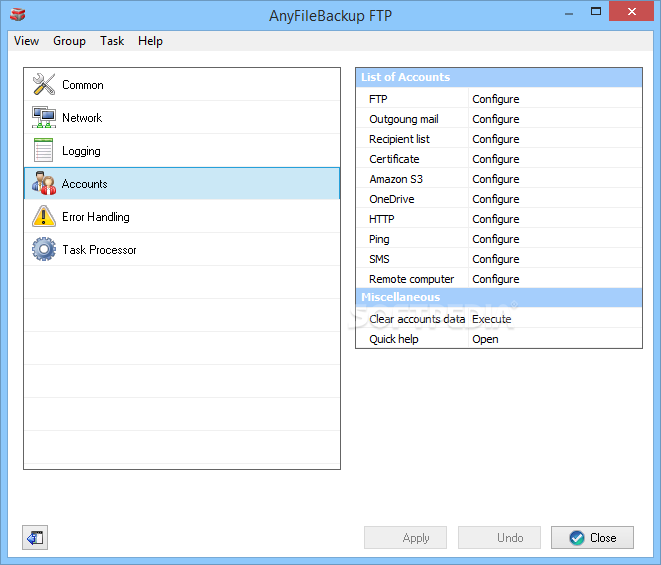Select the Task Processor category
The width and height of the screenshot is (661, 565).
pyautogui.click(x=182, y=250)
